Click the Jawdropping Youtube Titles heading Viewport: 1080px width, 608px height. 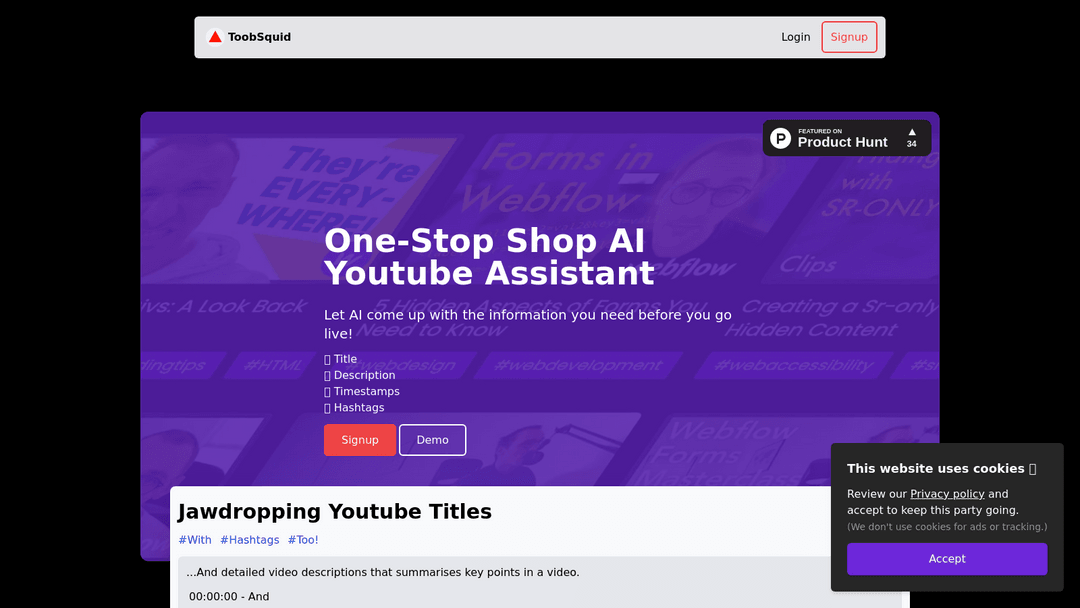pyautogui.click(x=335, y=512)
